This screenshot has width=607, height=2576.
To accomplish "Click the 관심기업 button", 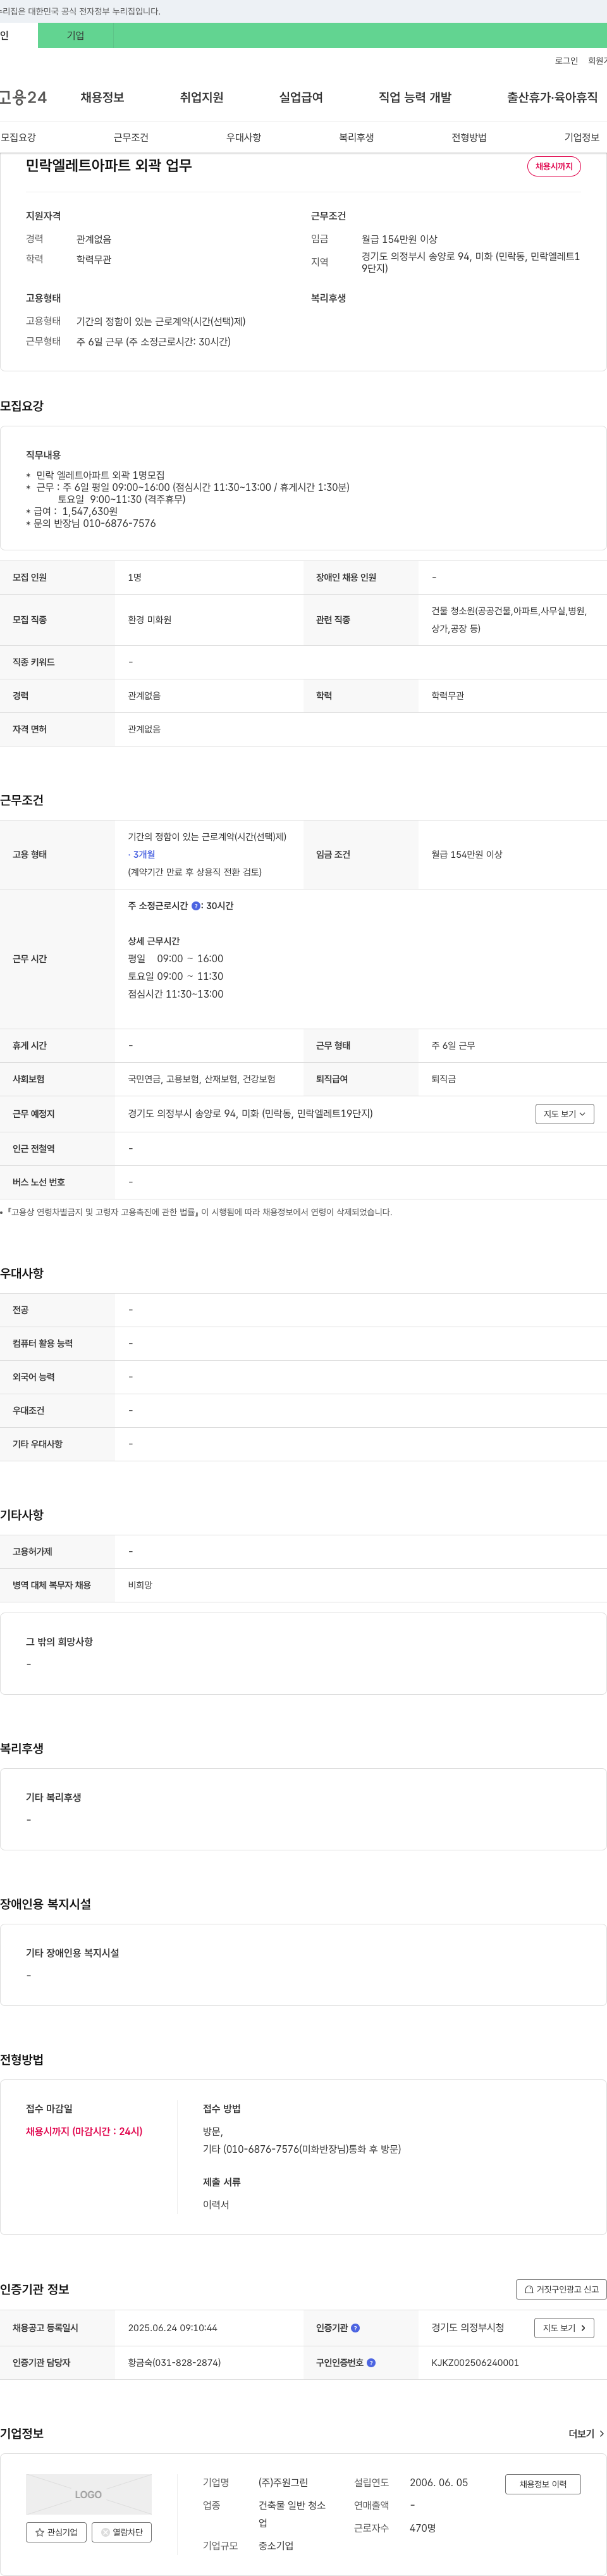I will pyautogui.click(x=56, y=2532).
